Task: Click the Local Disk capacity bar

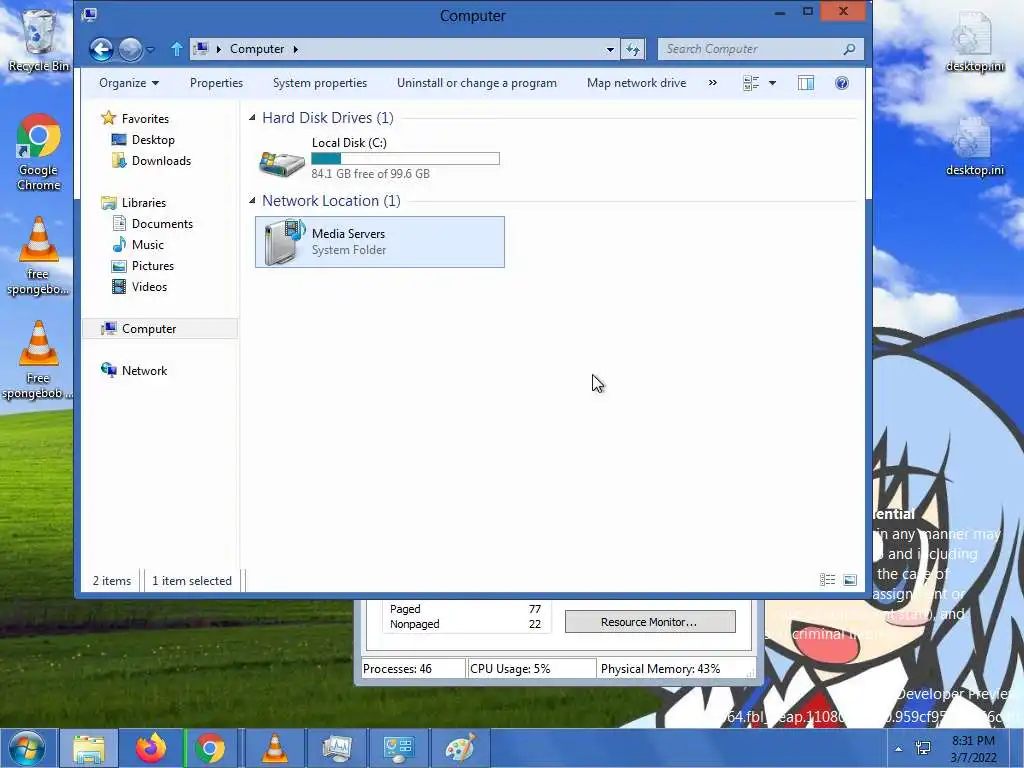Action: 406,159
